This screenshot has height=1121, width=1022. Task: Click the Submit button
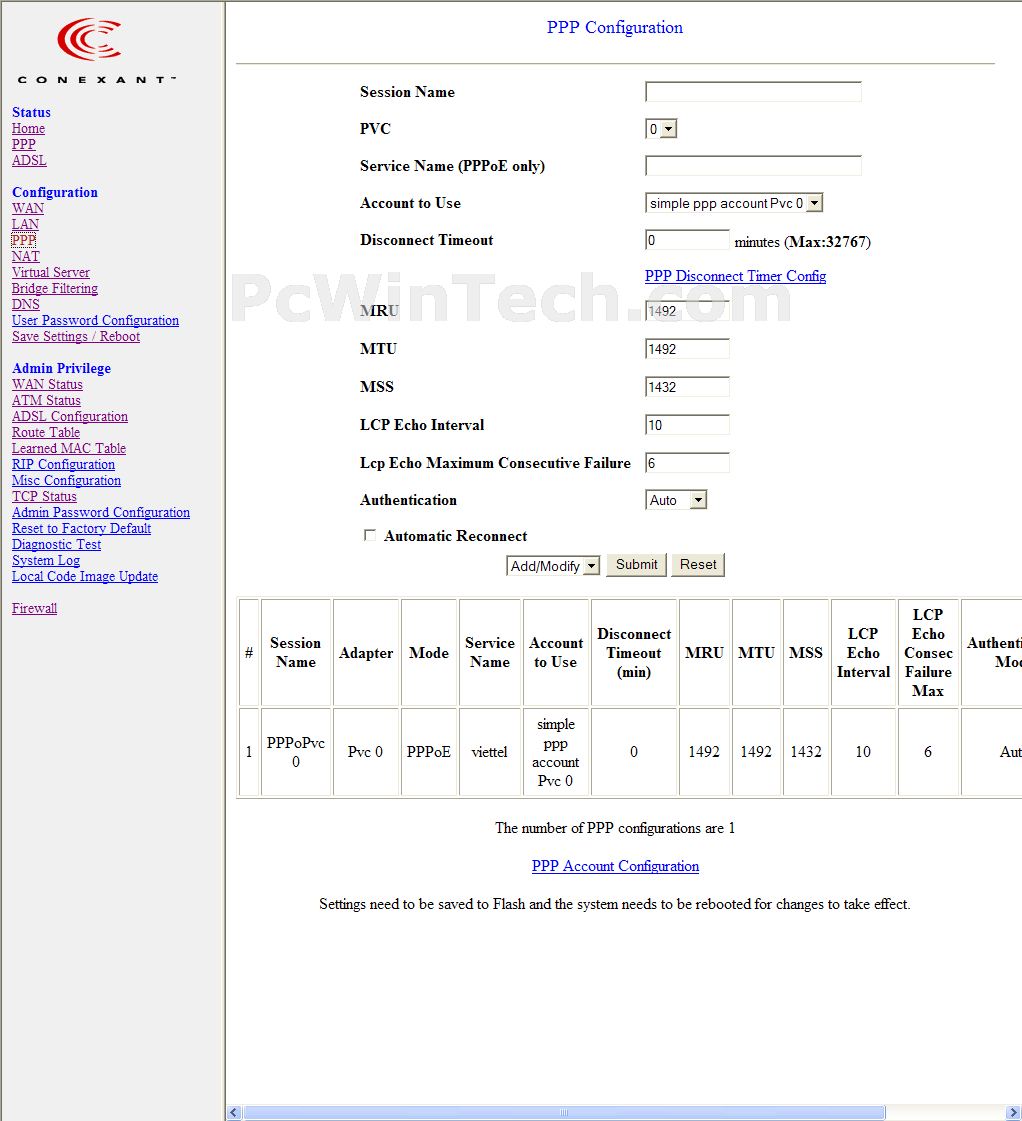coord(636,565)
